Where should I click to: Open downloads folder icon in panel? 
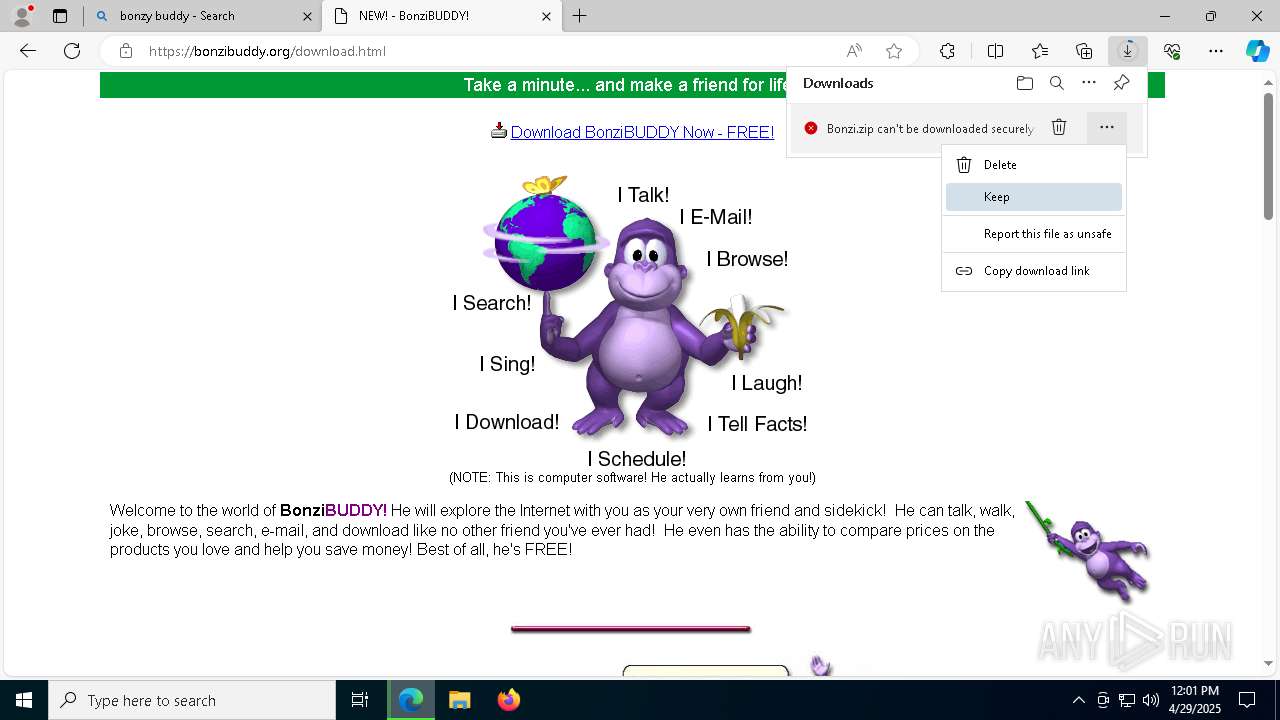[x=1025, y=83]
